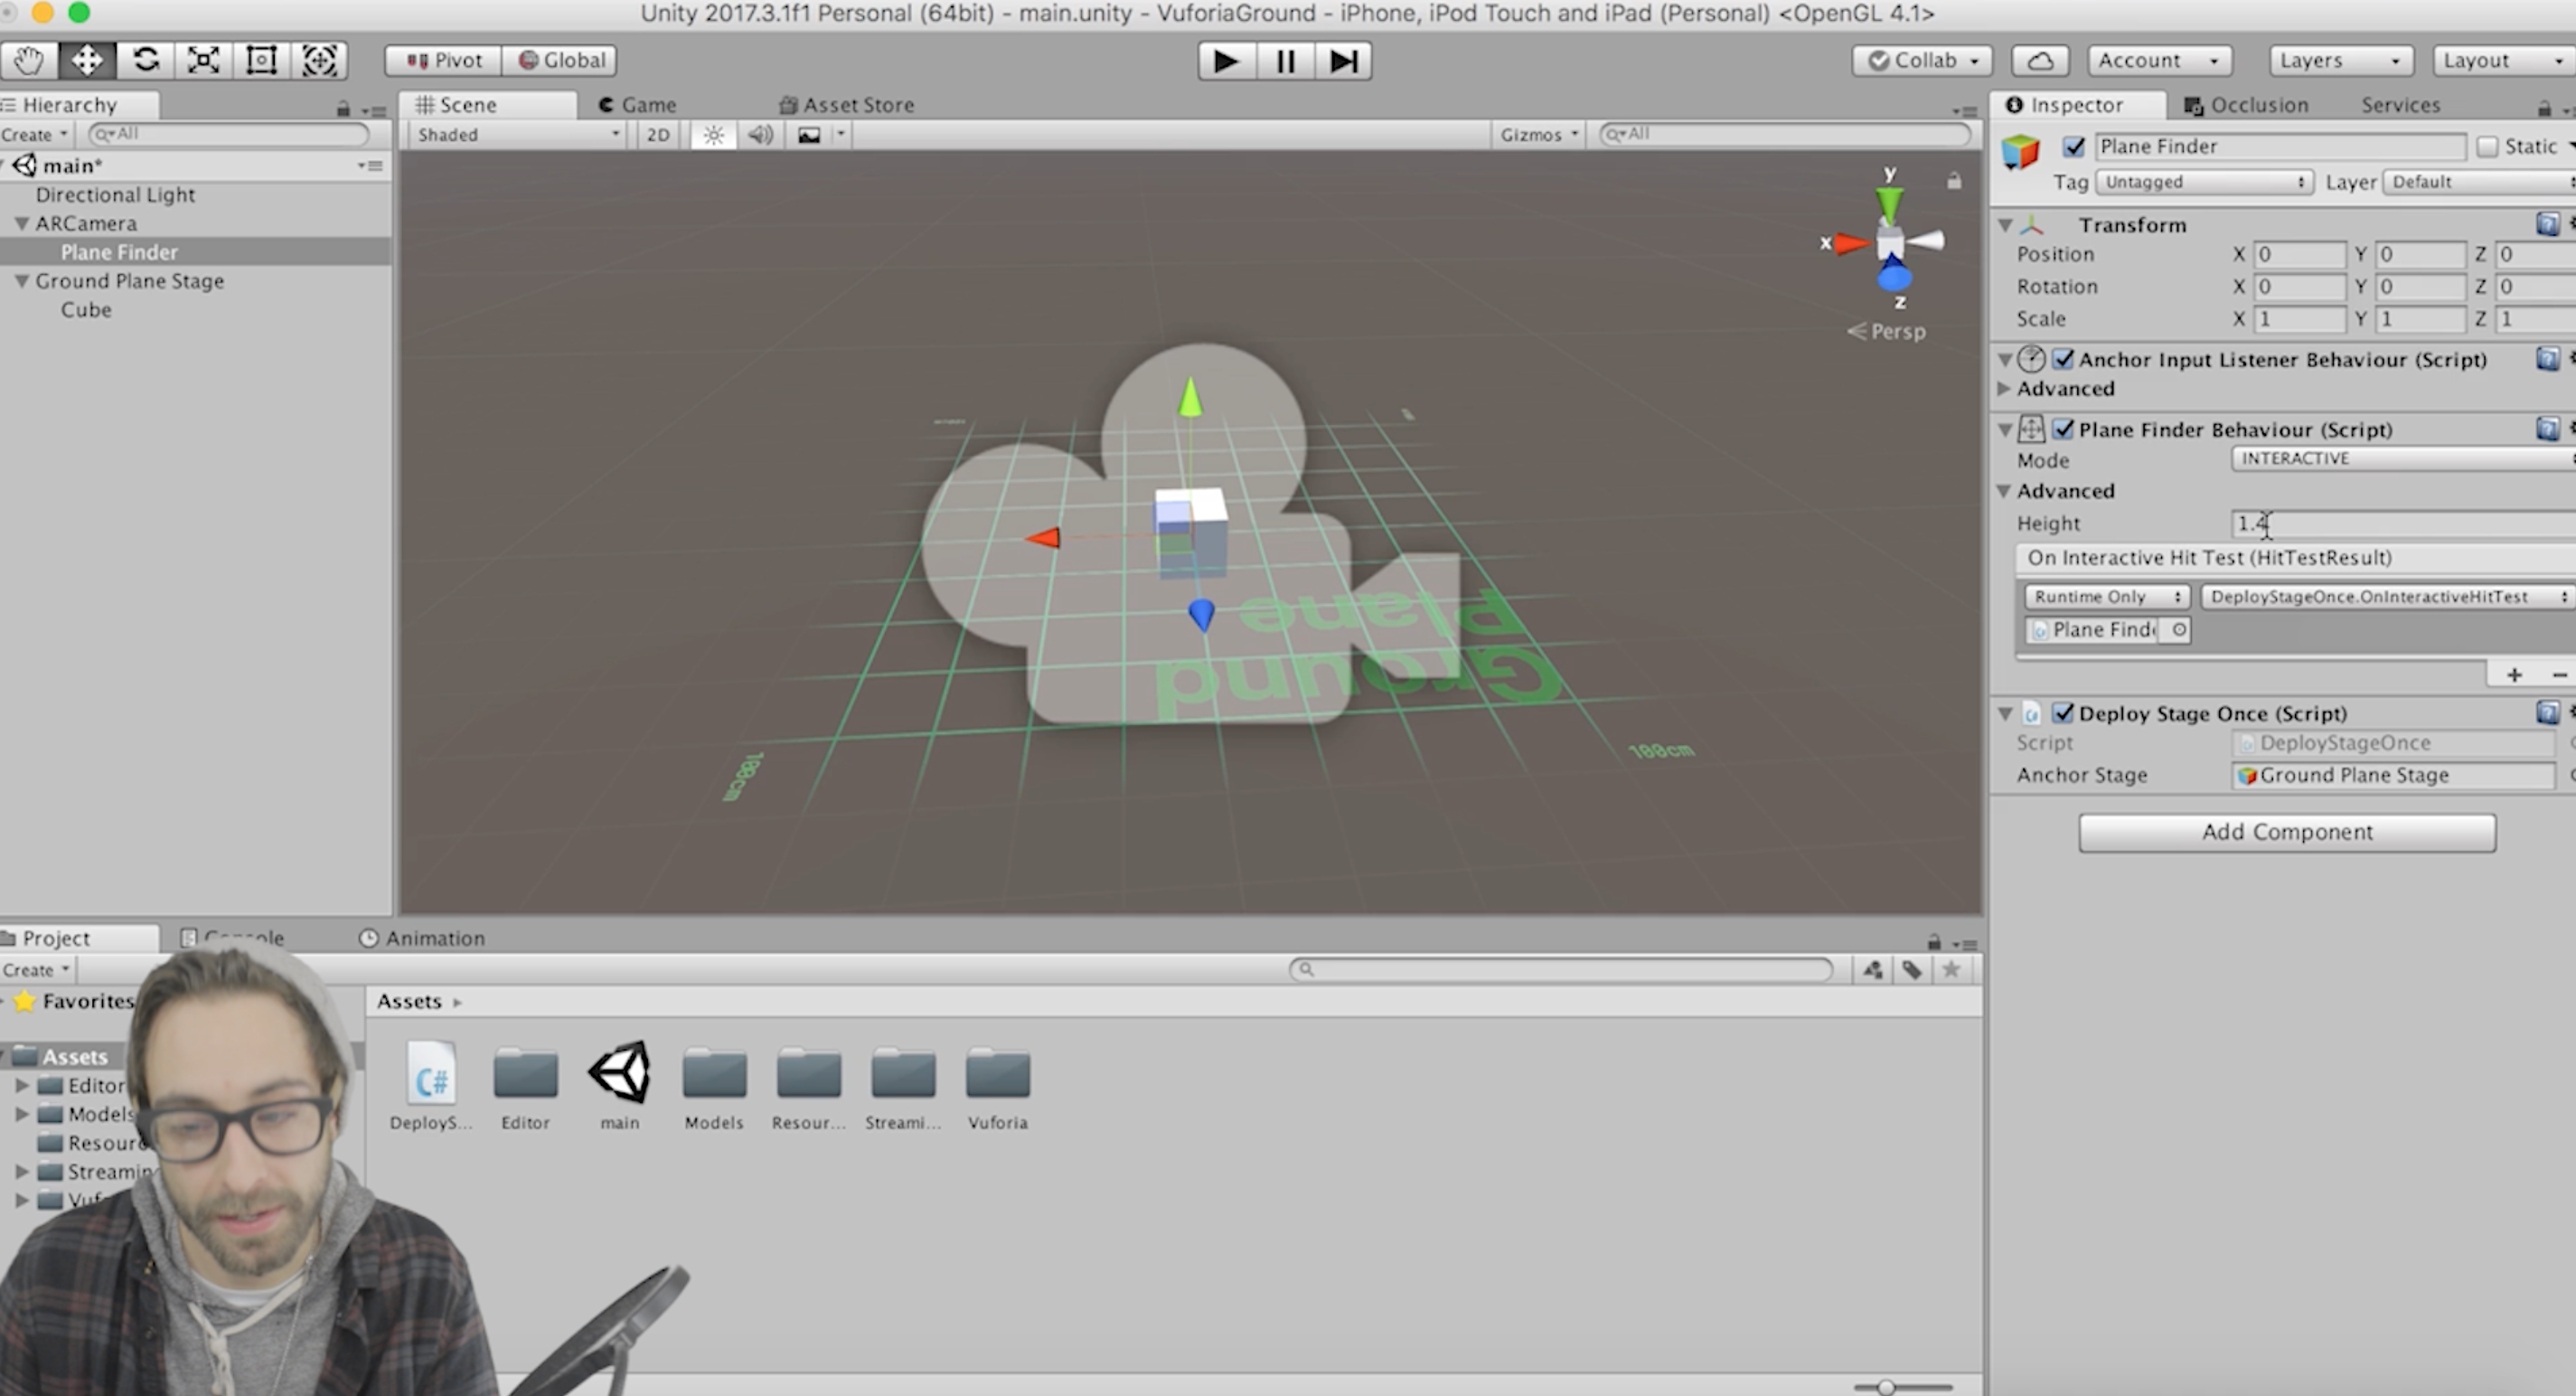Collapse Ground Plane Stage node
Image resolution: width=2576 pixels, height=1396 pixels.
click(x=21, y=282)
